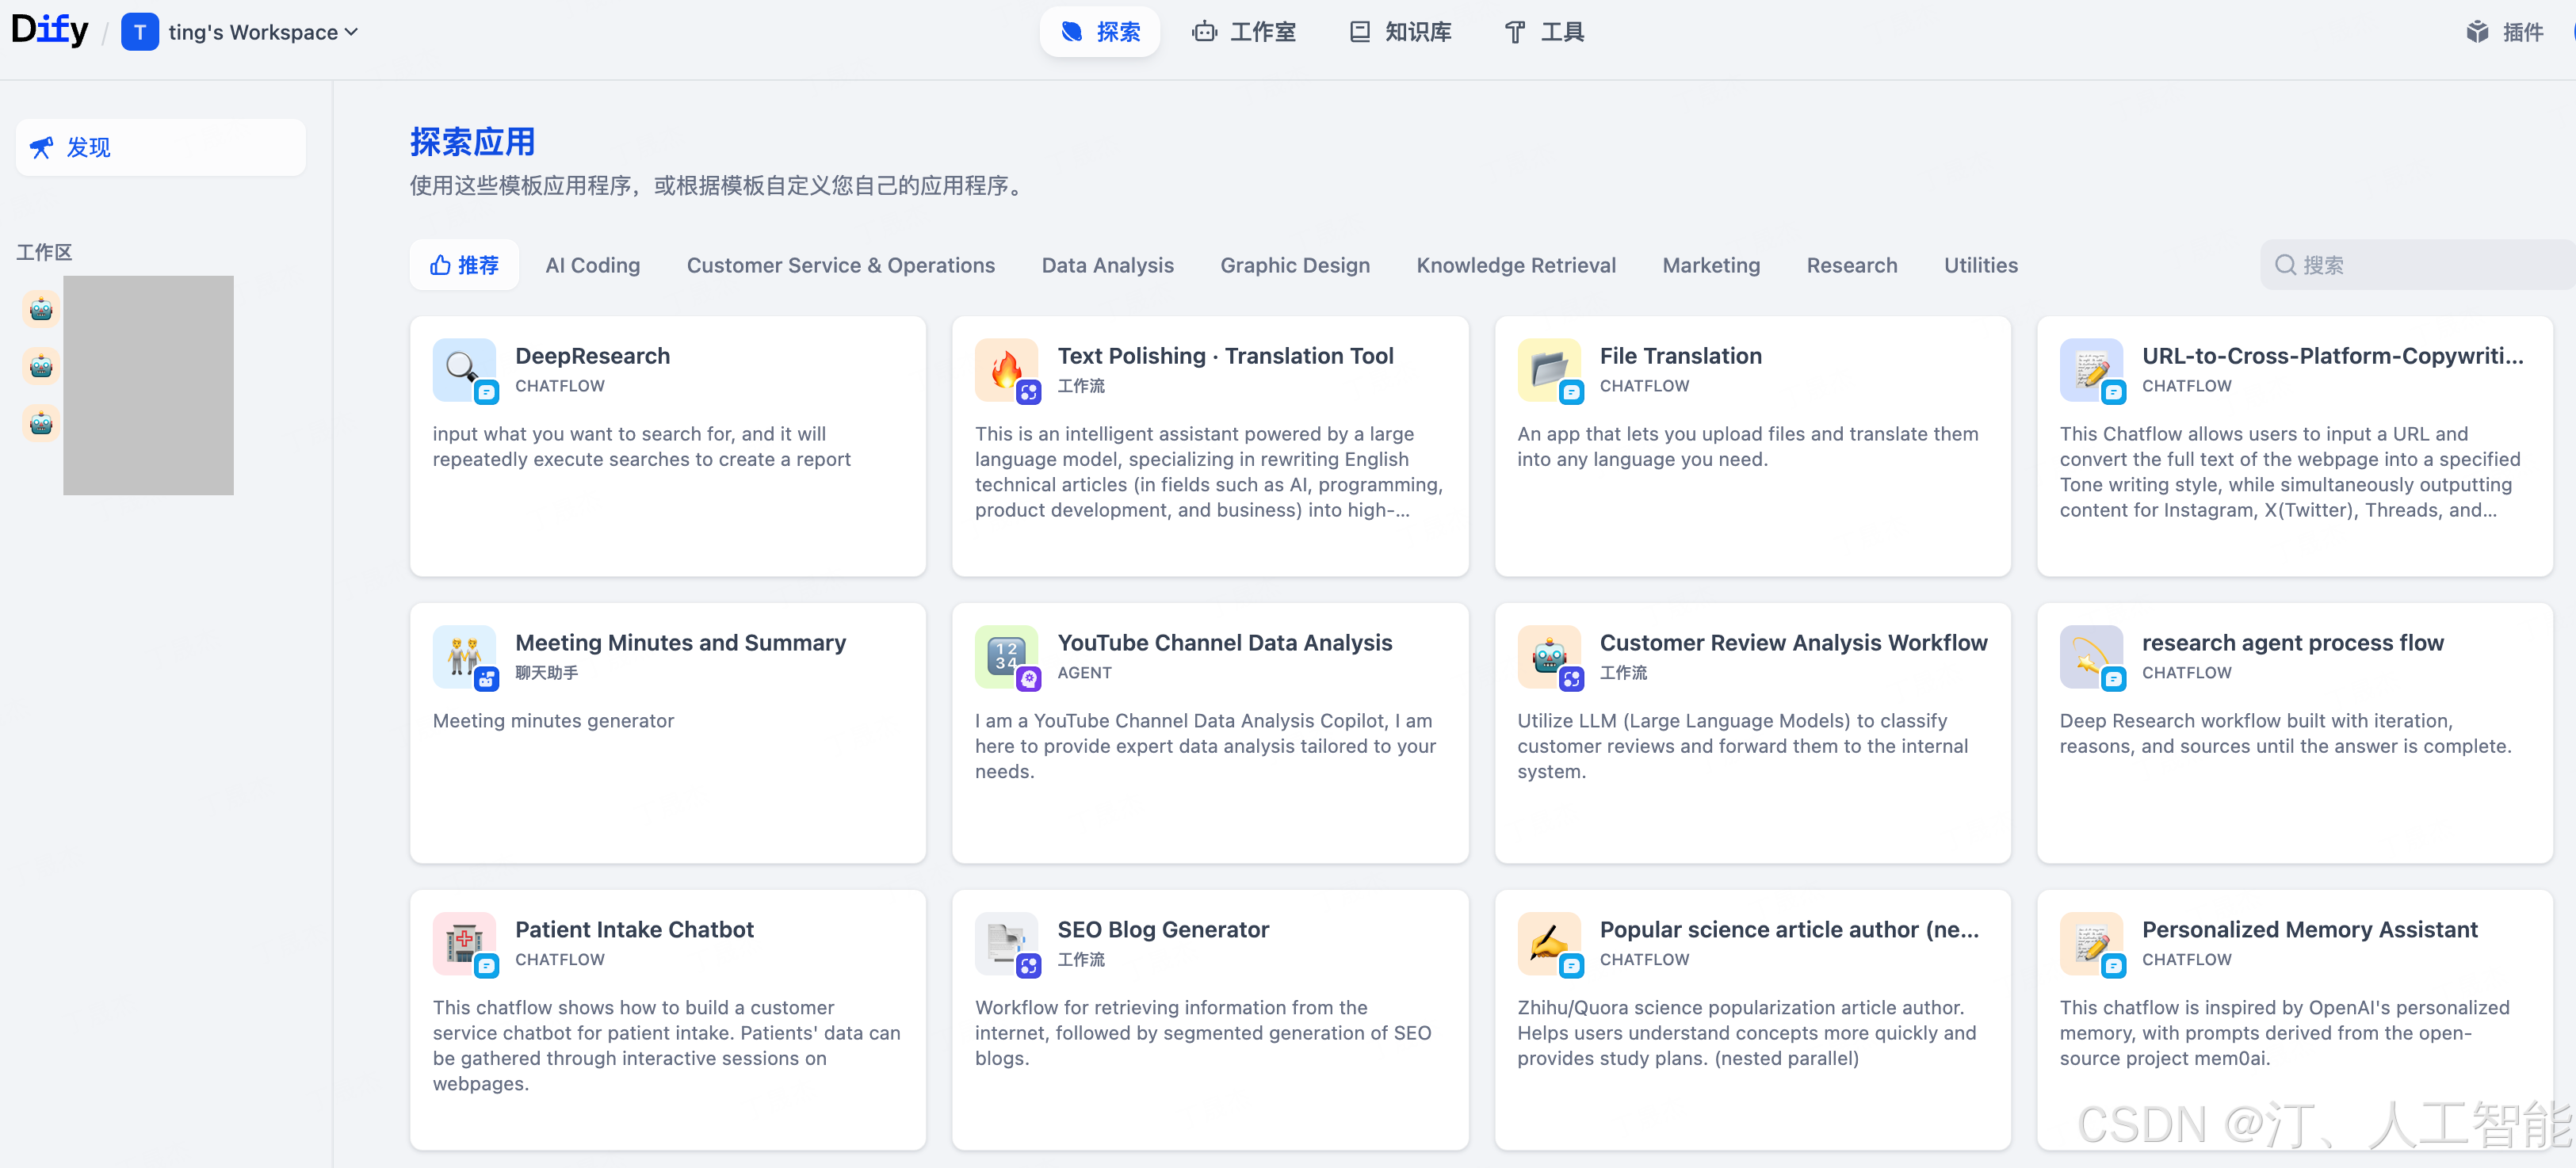Click the Popular science article writing-hand icon
The image size is (2576, 1168).
[x=1547, y=942]
